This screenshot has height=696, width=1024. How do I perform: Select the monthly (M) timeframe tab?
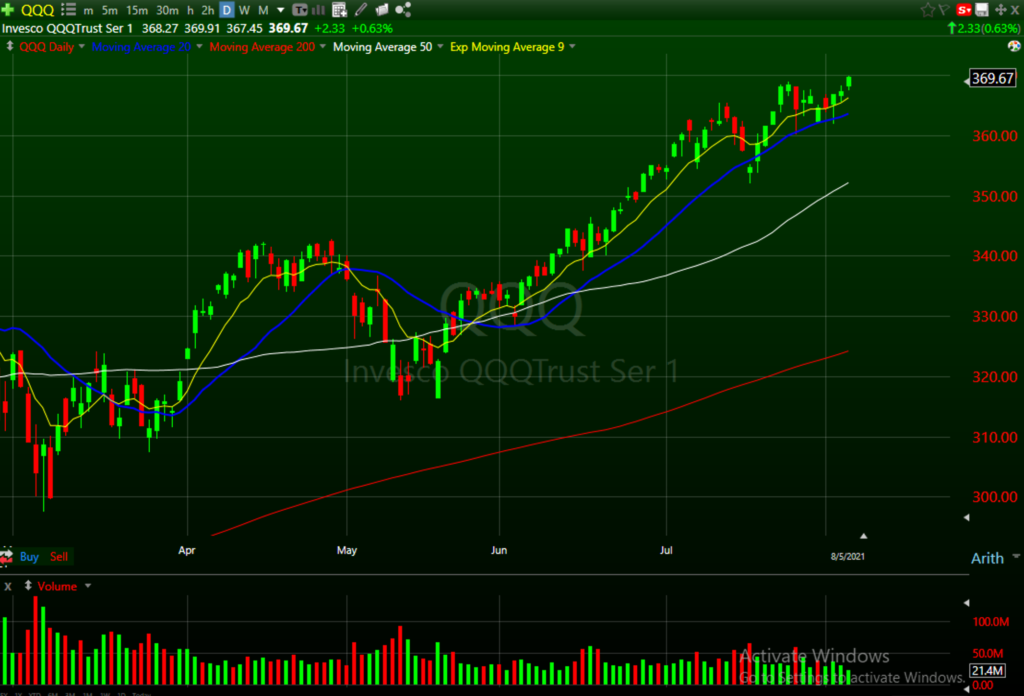click(x=264, y=10)
